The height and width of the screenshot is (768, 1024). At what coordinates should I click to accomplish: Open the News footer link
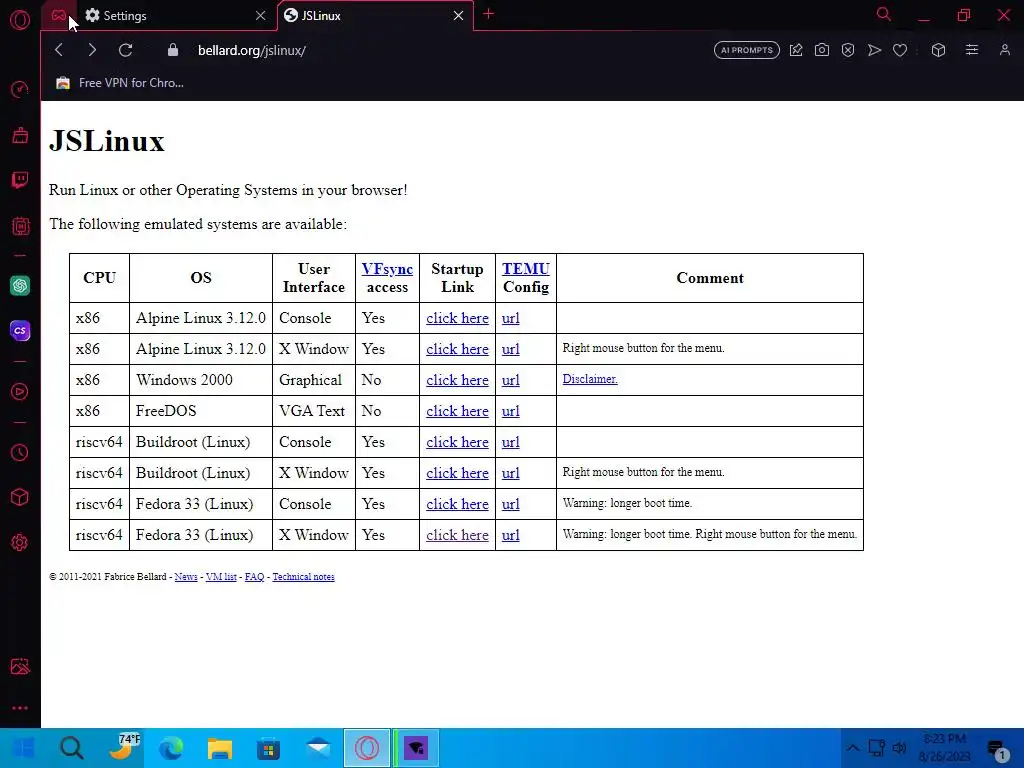tap(186, 577)
